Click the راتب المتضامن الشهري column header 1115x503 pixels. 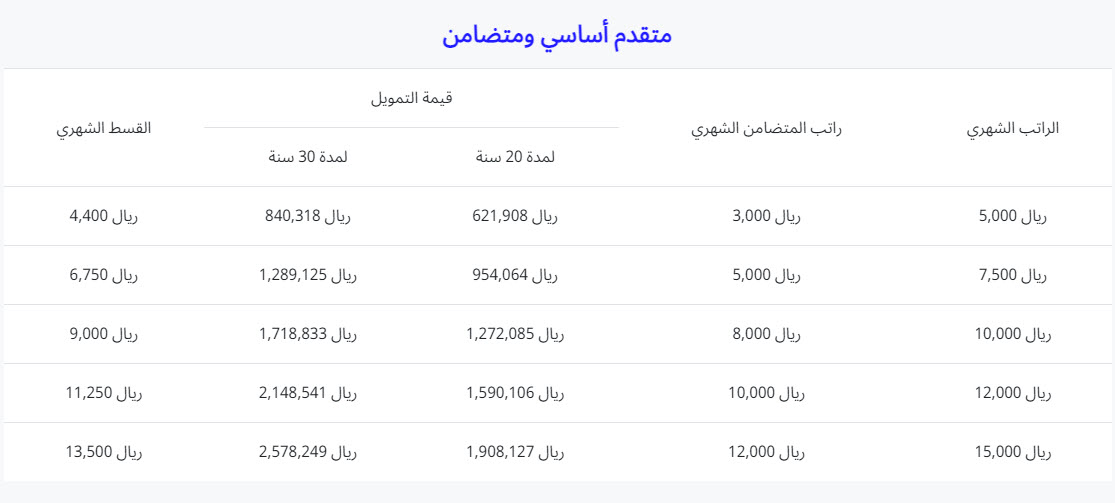tap(767, 129)
